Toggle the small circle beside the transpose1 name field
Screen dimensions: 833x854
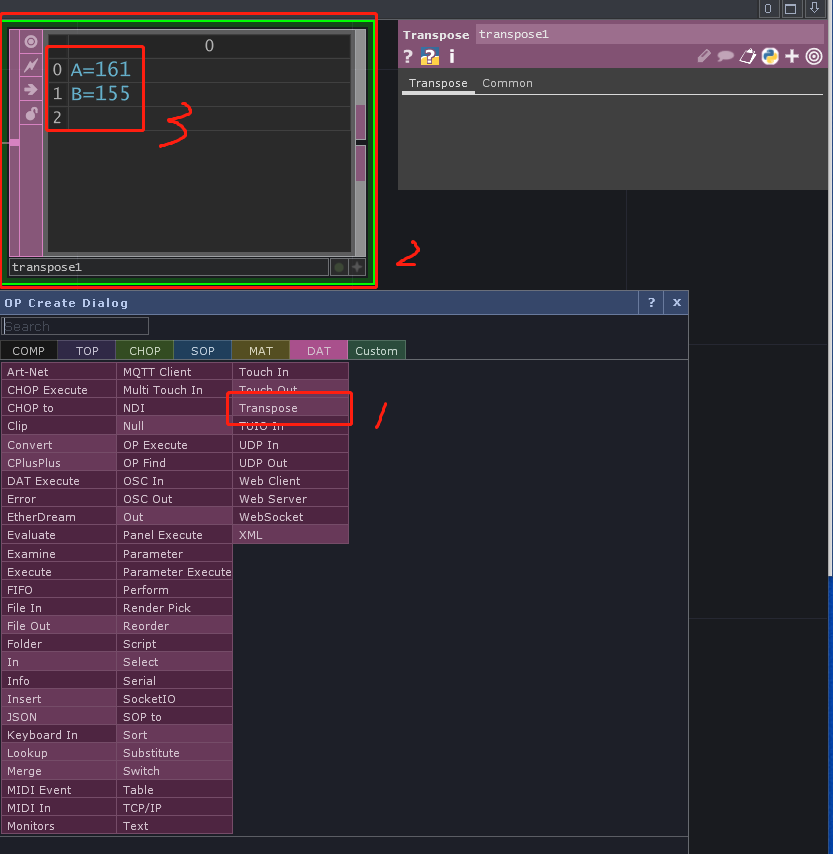pyautogui.click(x=339, y=267)
